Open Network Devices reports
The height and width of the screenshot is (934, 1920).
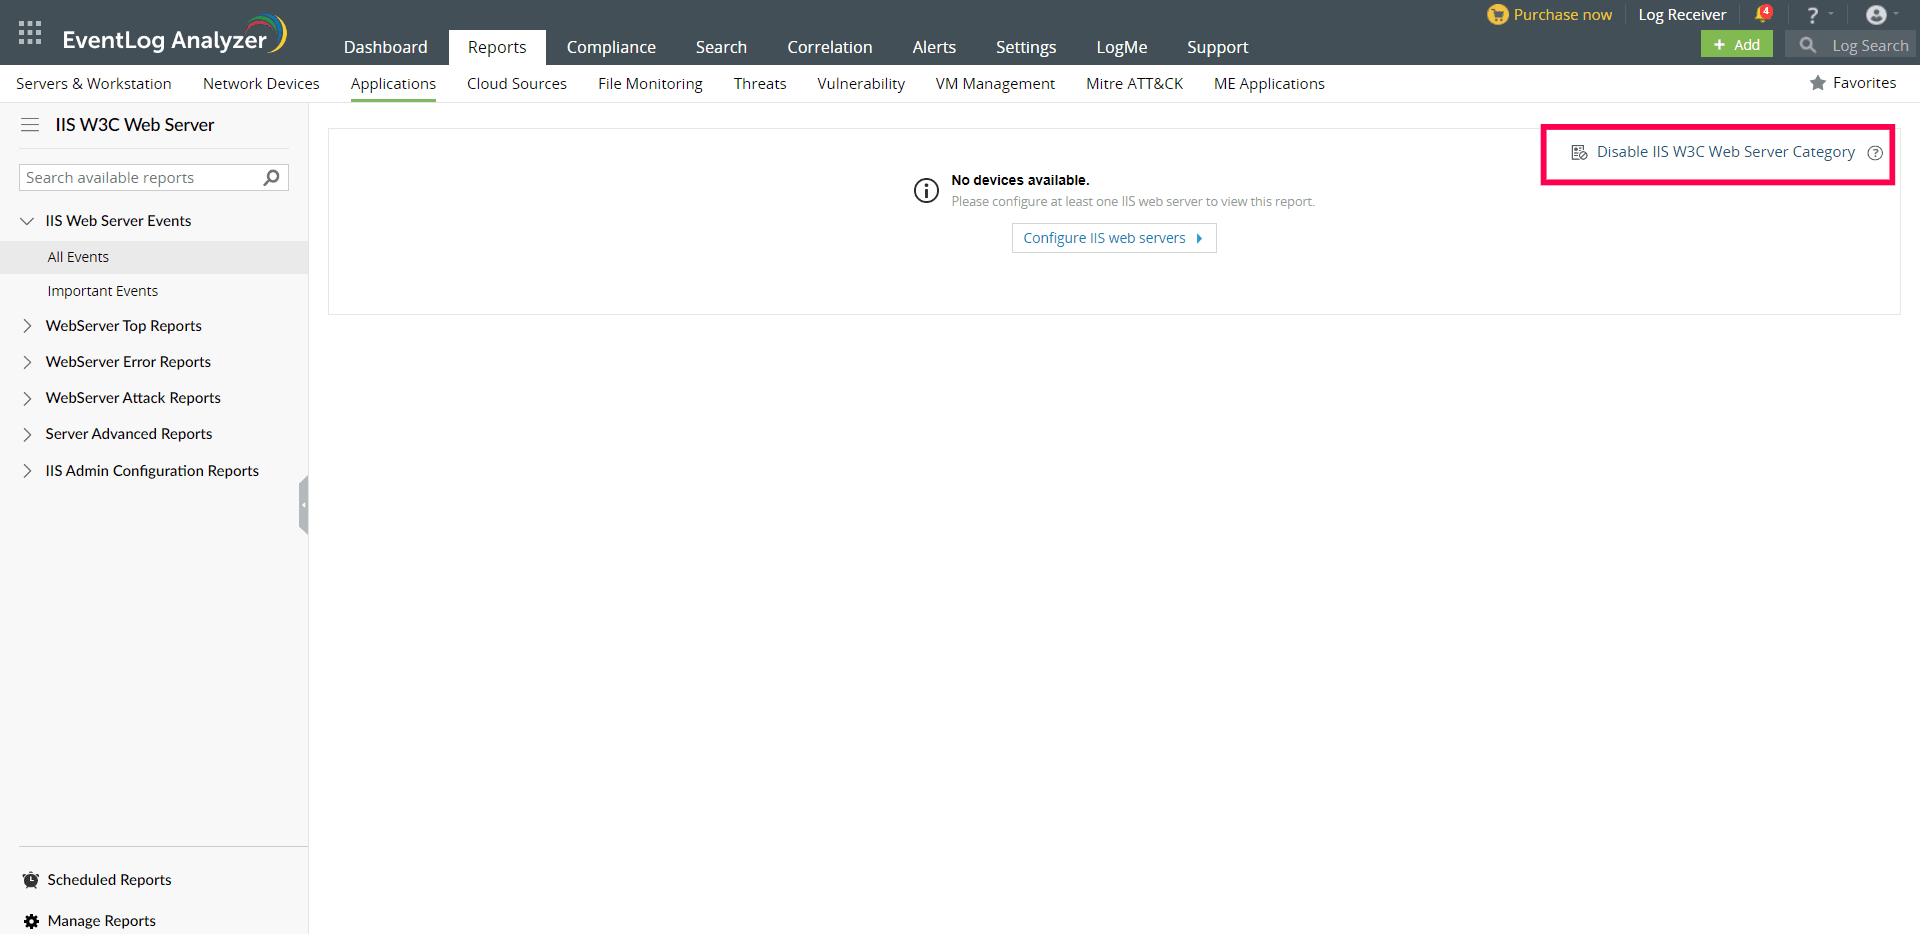(x=261, y=84)
